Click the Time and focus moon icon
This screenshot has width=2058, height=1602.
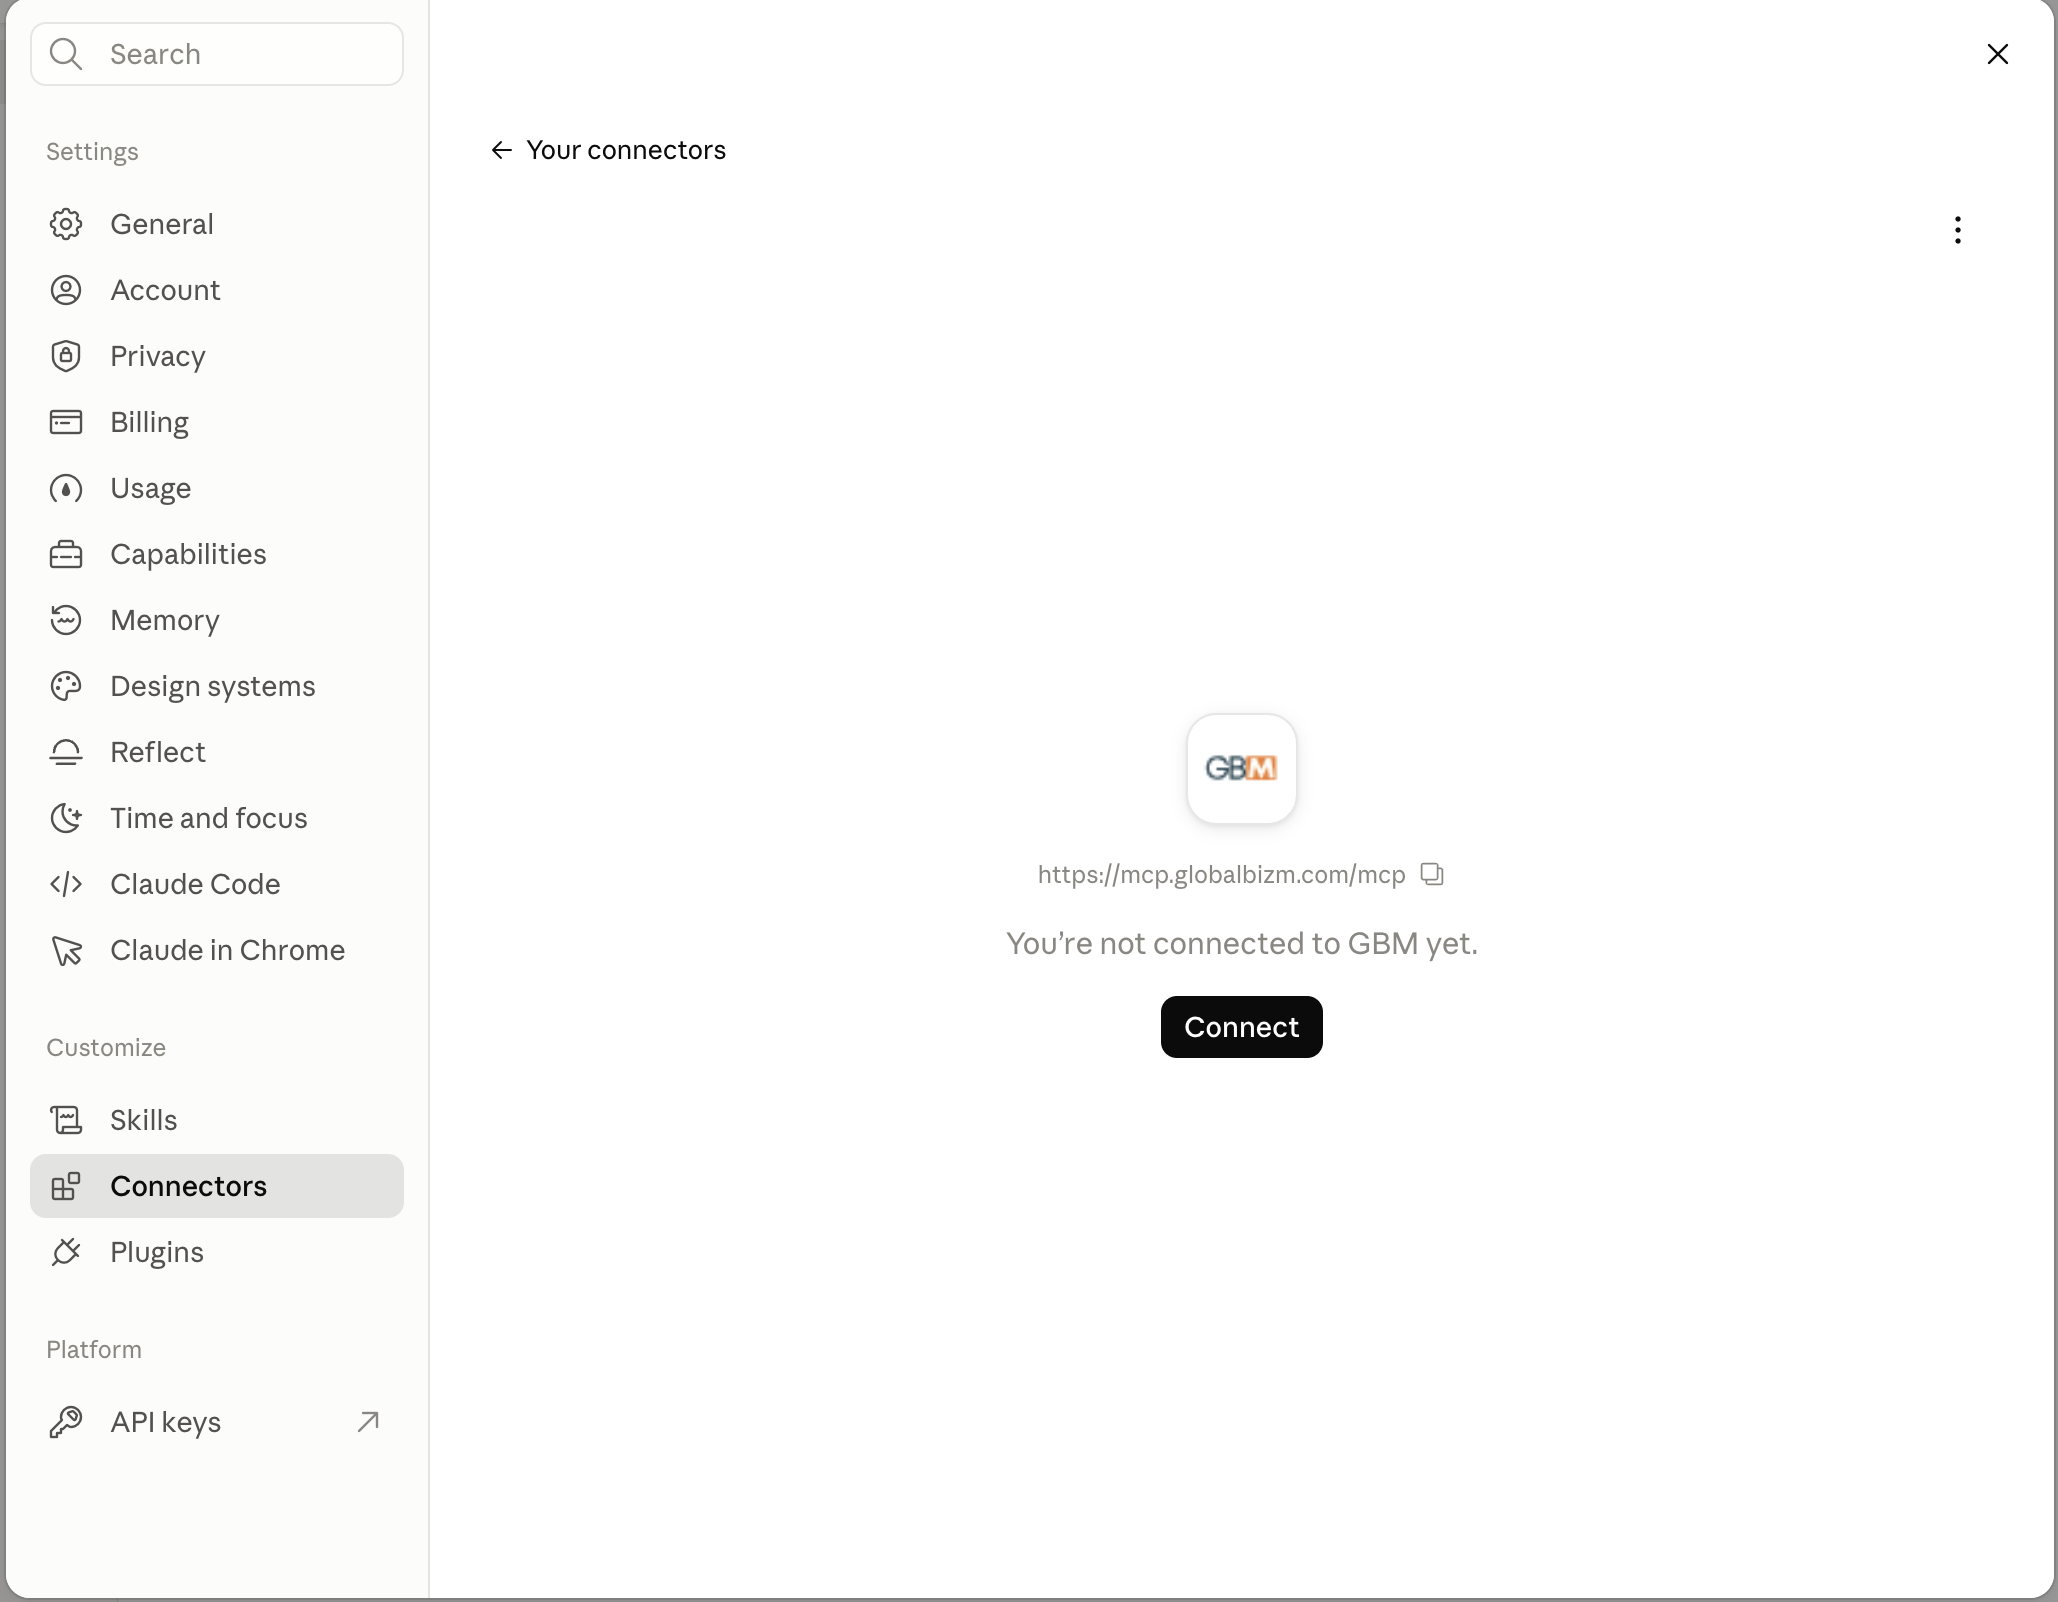click(x=66, y=818)
